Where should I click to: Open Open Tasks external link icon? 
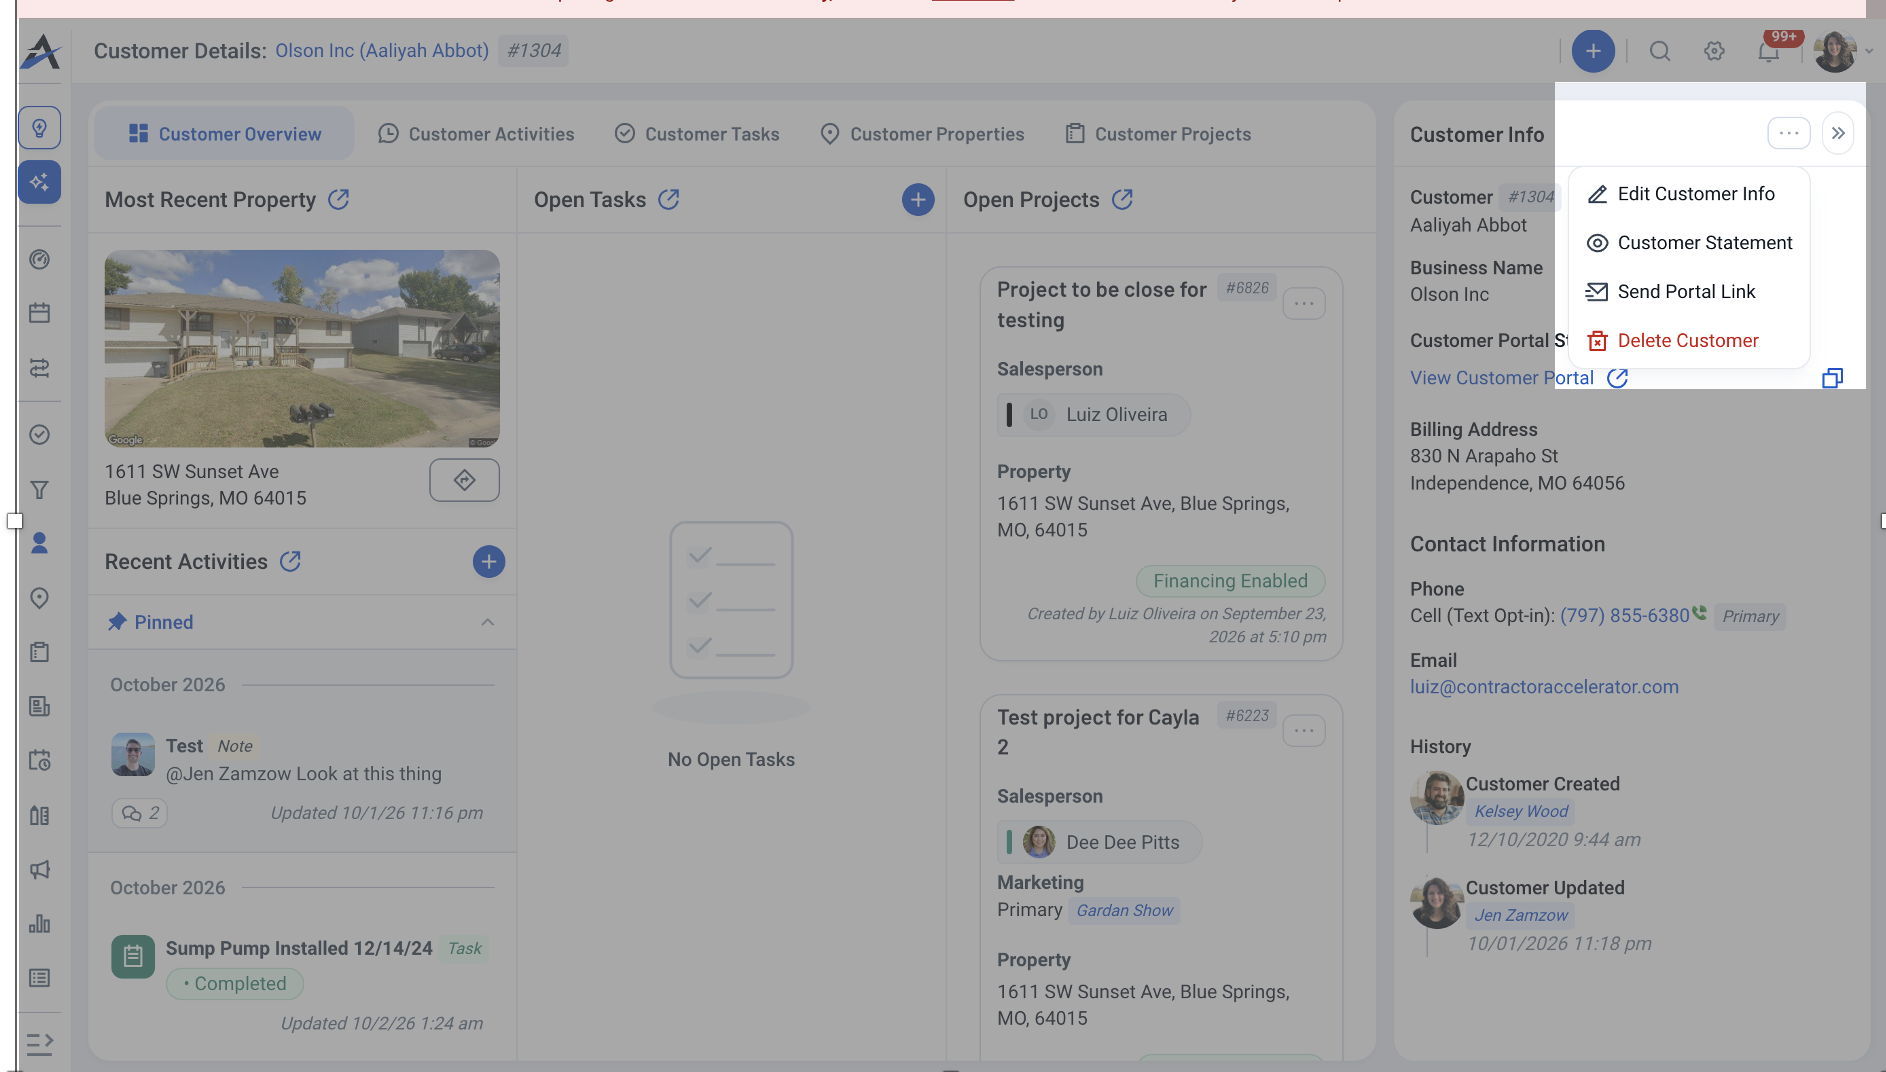669,199
